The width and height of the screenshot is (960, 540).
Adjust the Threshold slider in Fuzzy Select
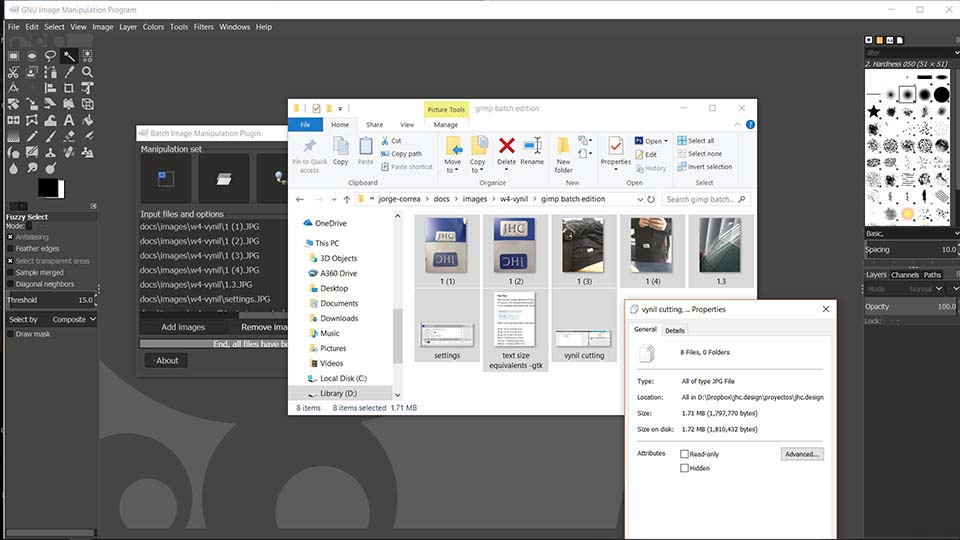click(51, 300)
